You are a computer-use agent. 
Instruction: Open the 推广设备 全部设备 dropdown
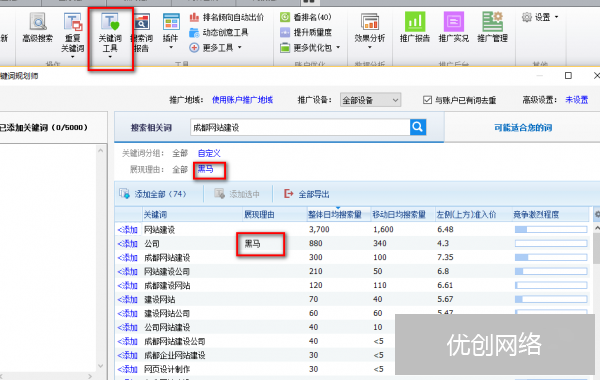(x=370, y=100)
